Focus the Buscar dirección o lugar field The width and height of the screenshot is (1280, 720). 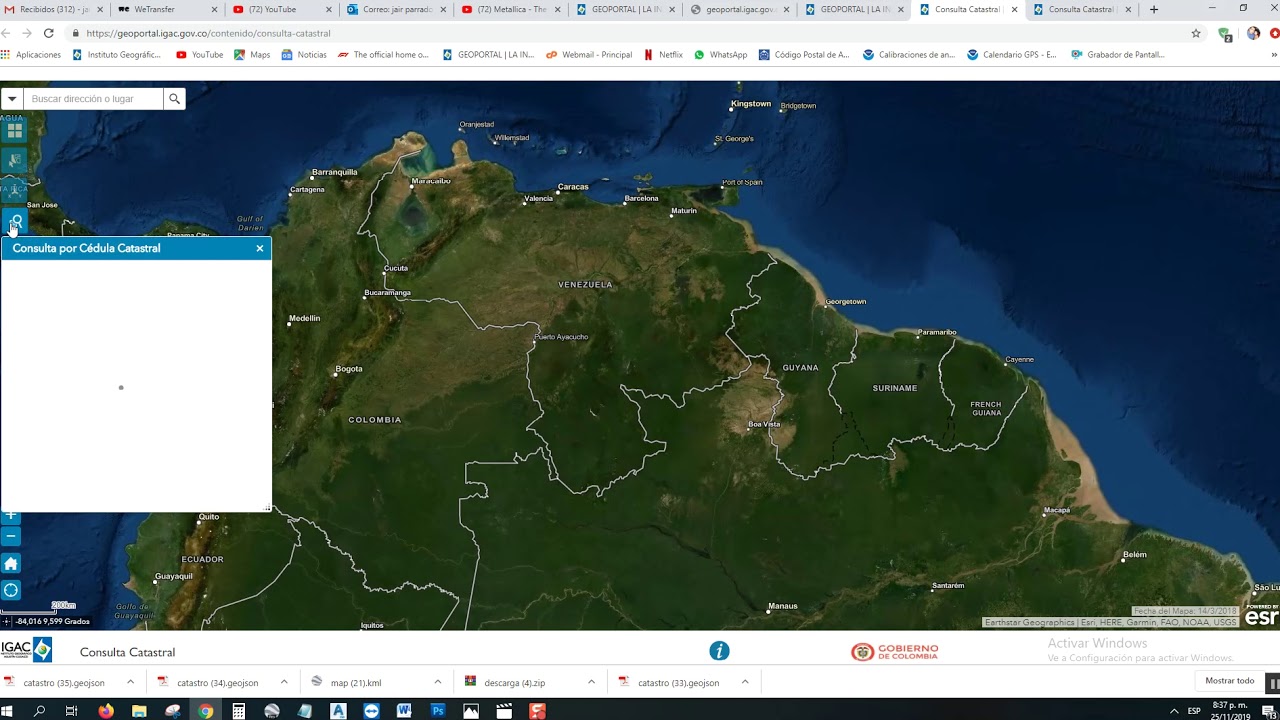93,99
